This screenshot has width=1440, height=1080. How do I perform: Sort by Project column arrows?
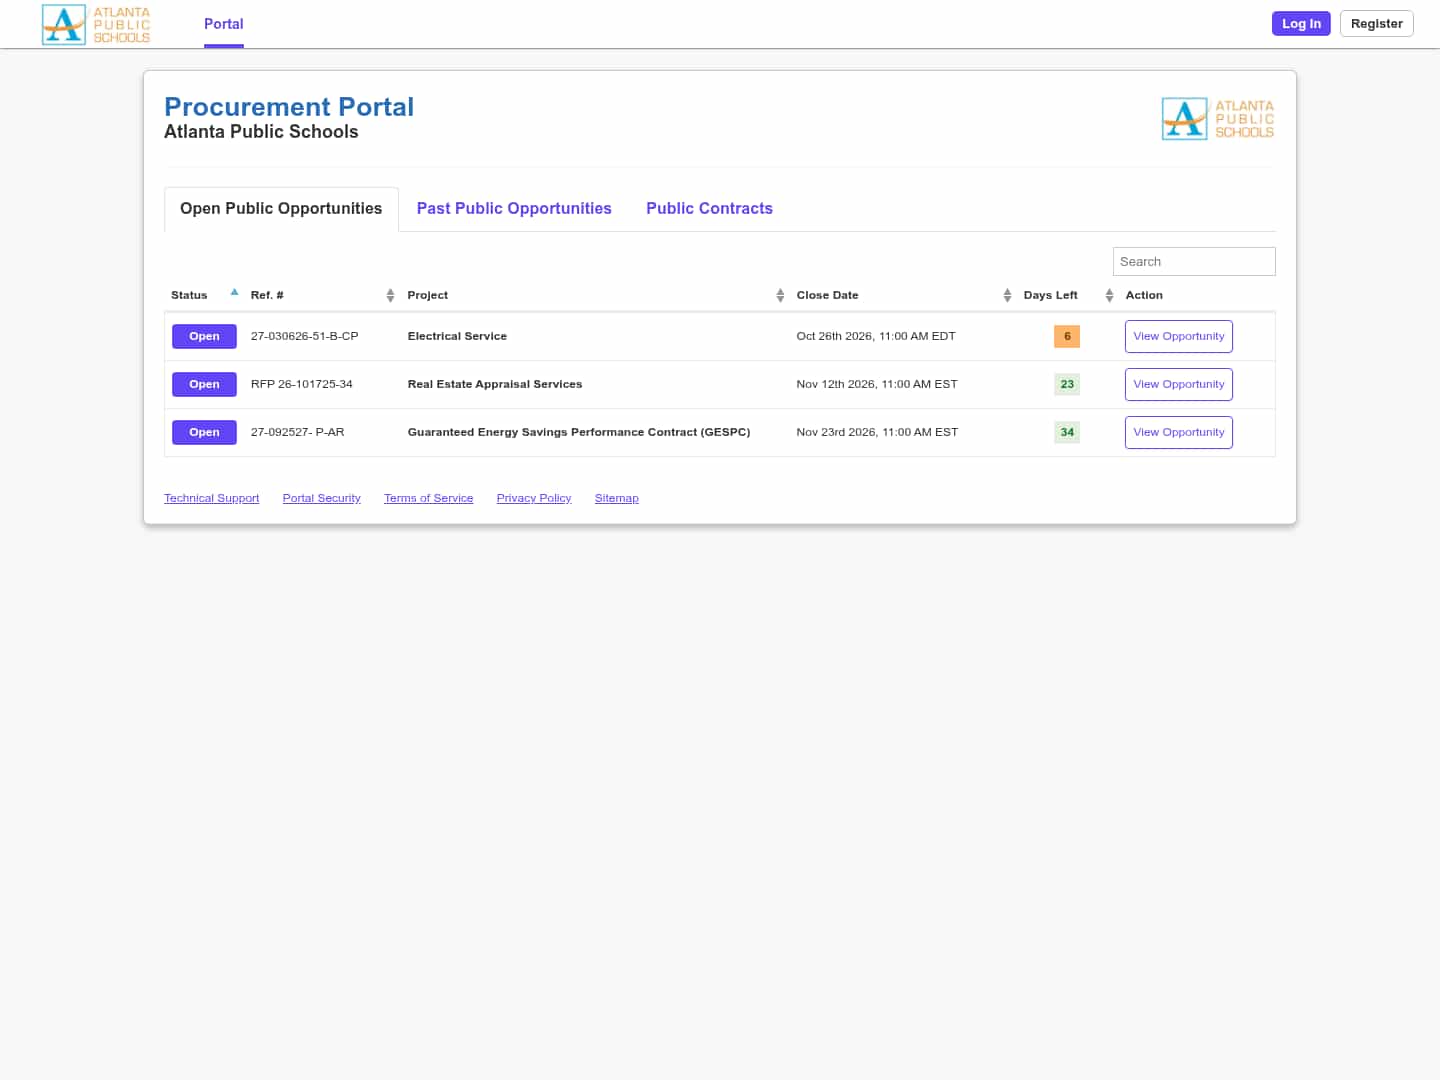(780, 295)
